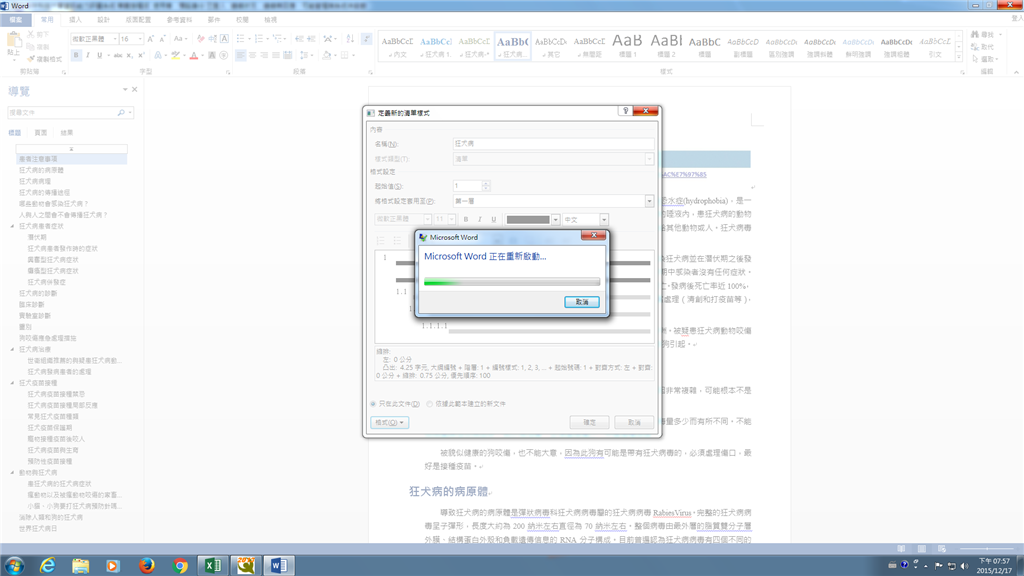The width and height of the screenshot is (1024, 576).
Task: Open the 格式(O) dropdown button
Action: tap(390, 423)
